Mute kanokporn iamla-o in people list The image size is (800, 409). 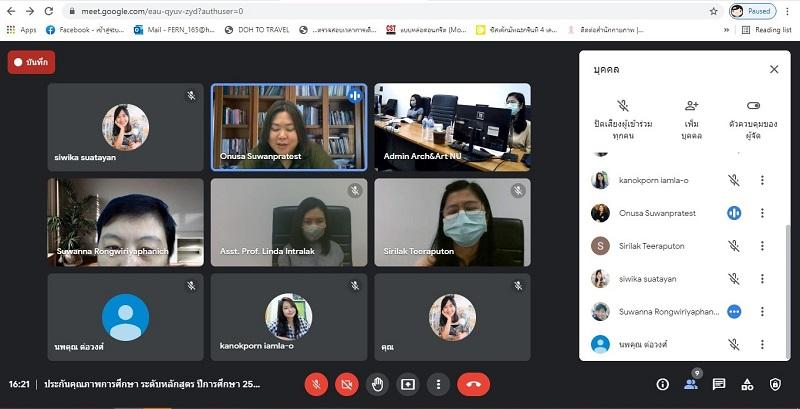[734, 180]
